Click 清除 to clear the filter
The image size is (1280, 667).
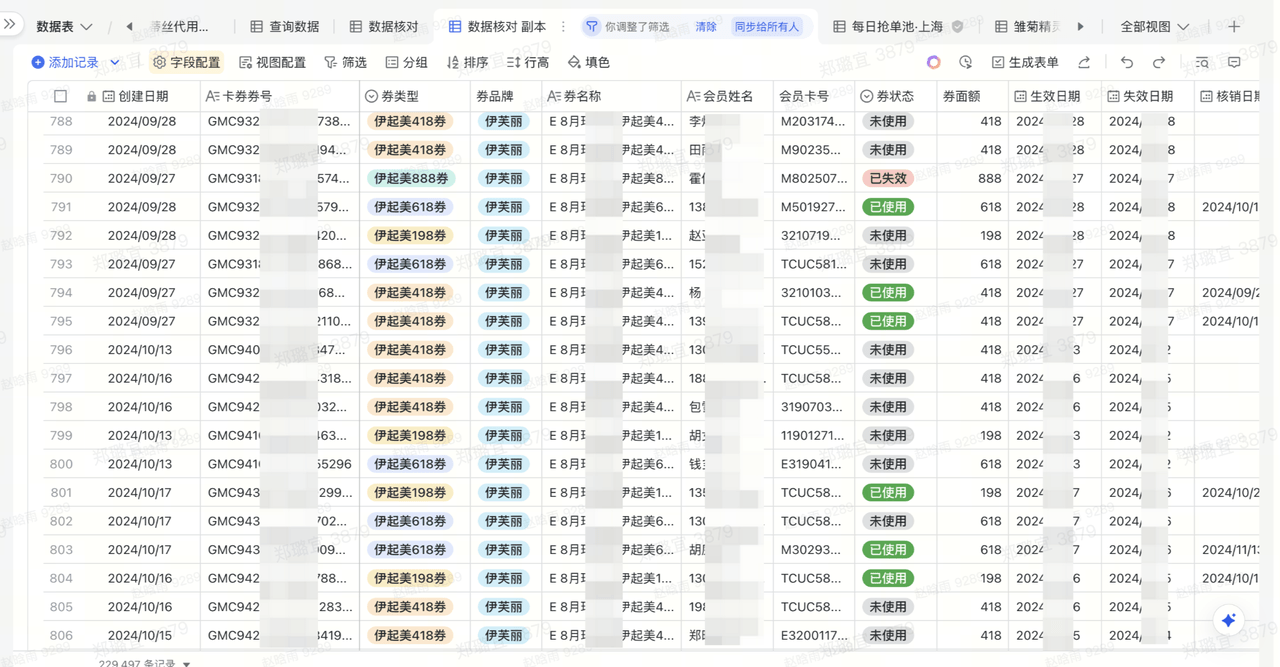click(706, 27)
